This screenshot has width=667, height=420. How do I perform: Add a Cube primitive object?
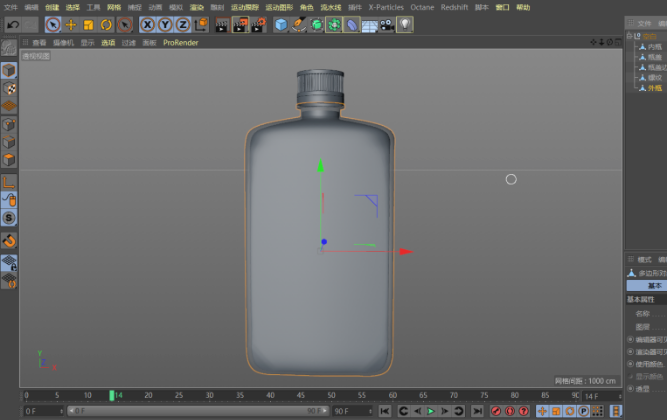pos(281,24)
